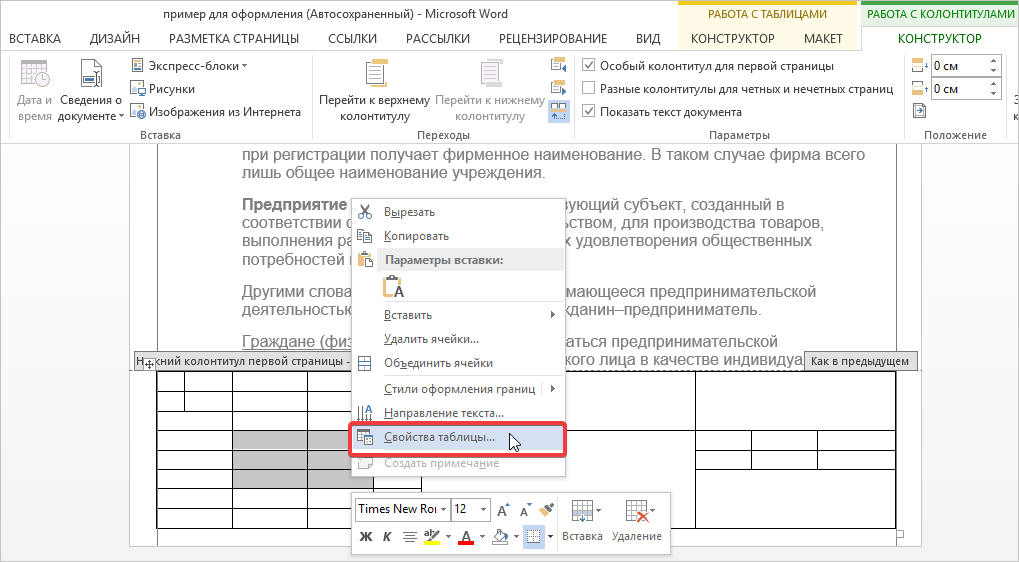Click the Изображения из Интернета button
Viewport: 1019px width, 562px height.
pos(216,112)
